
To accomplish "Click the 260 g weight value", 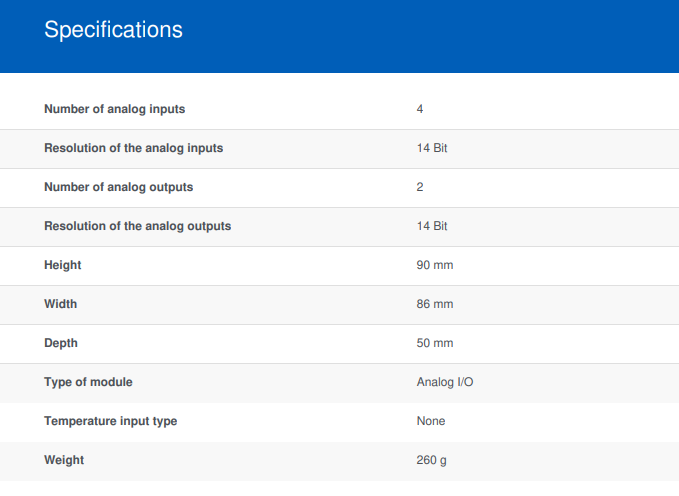I will pos(431,460).
